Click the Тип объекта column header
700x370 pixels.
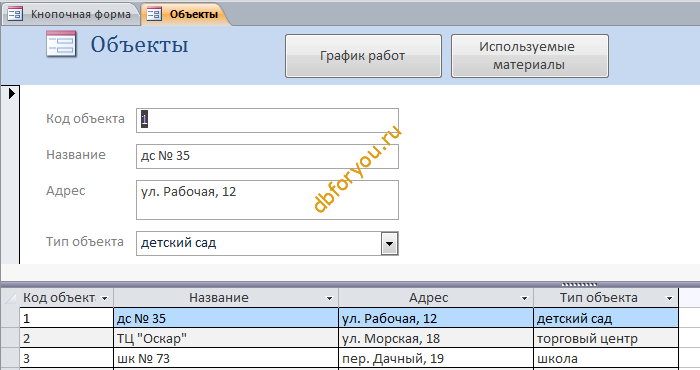coord(606,298)
